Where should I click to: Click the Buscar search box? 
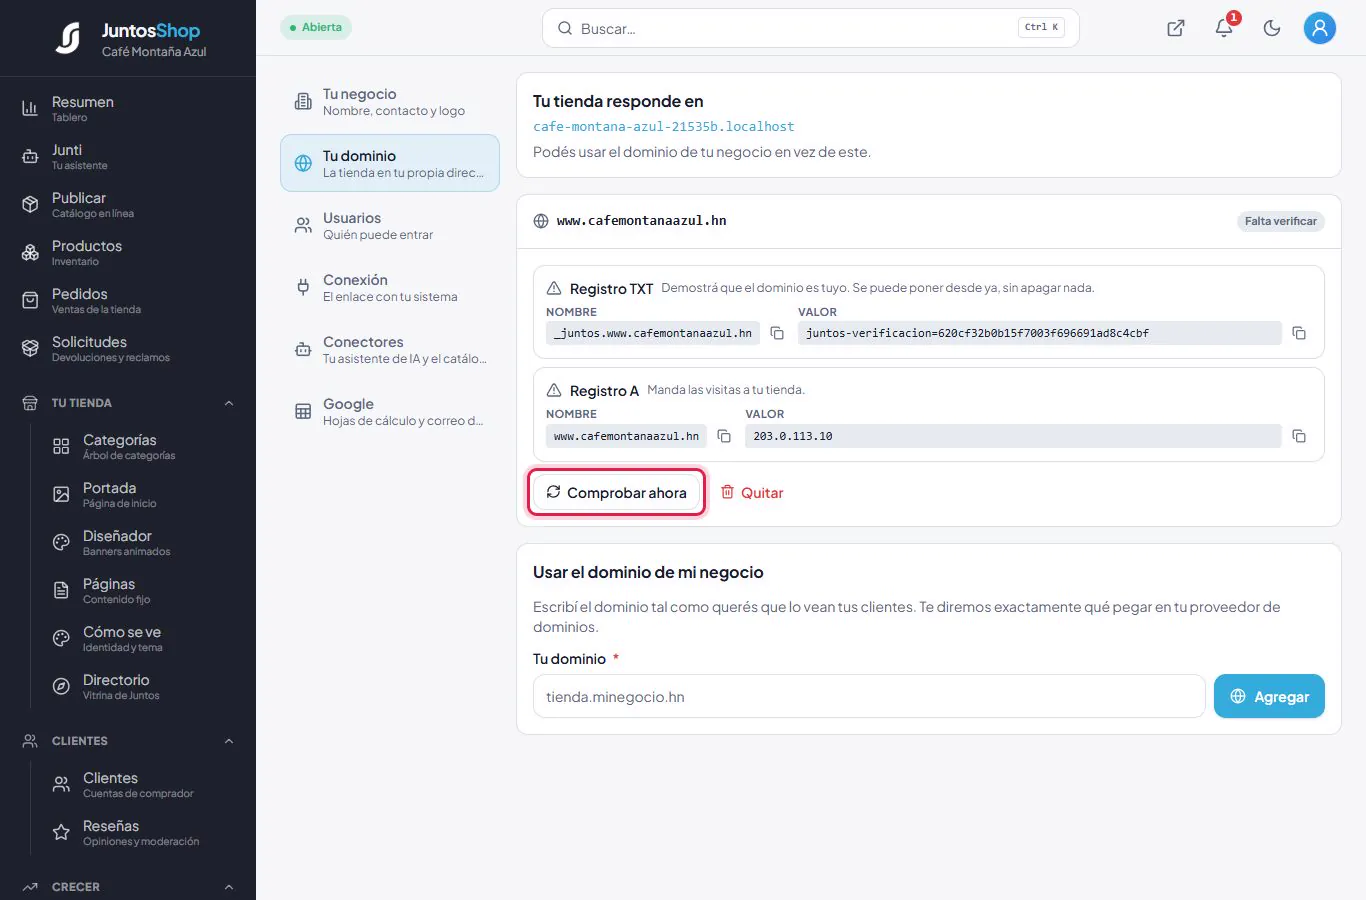pyautogui.click(x=811, y=28)
